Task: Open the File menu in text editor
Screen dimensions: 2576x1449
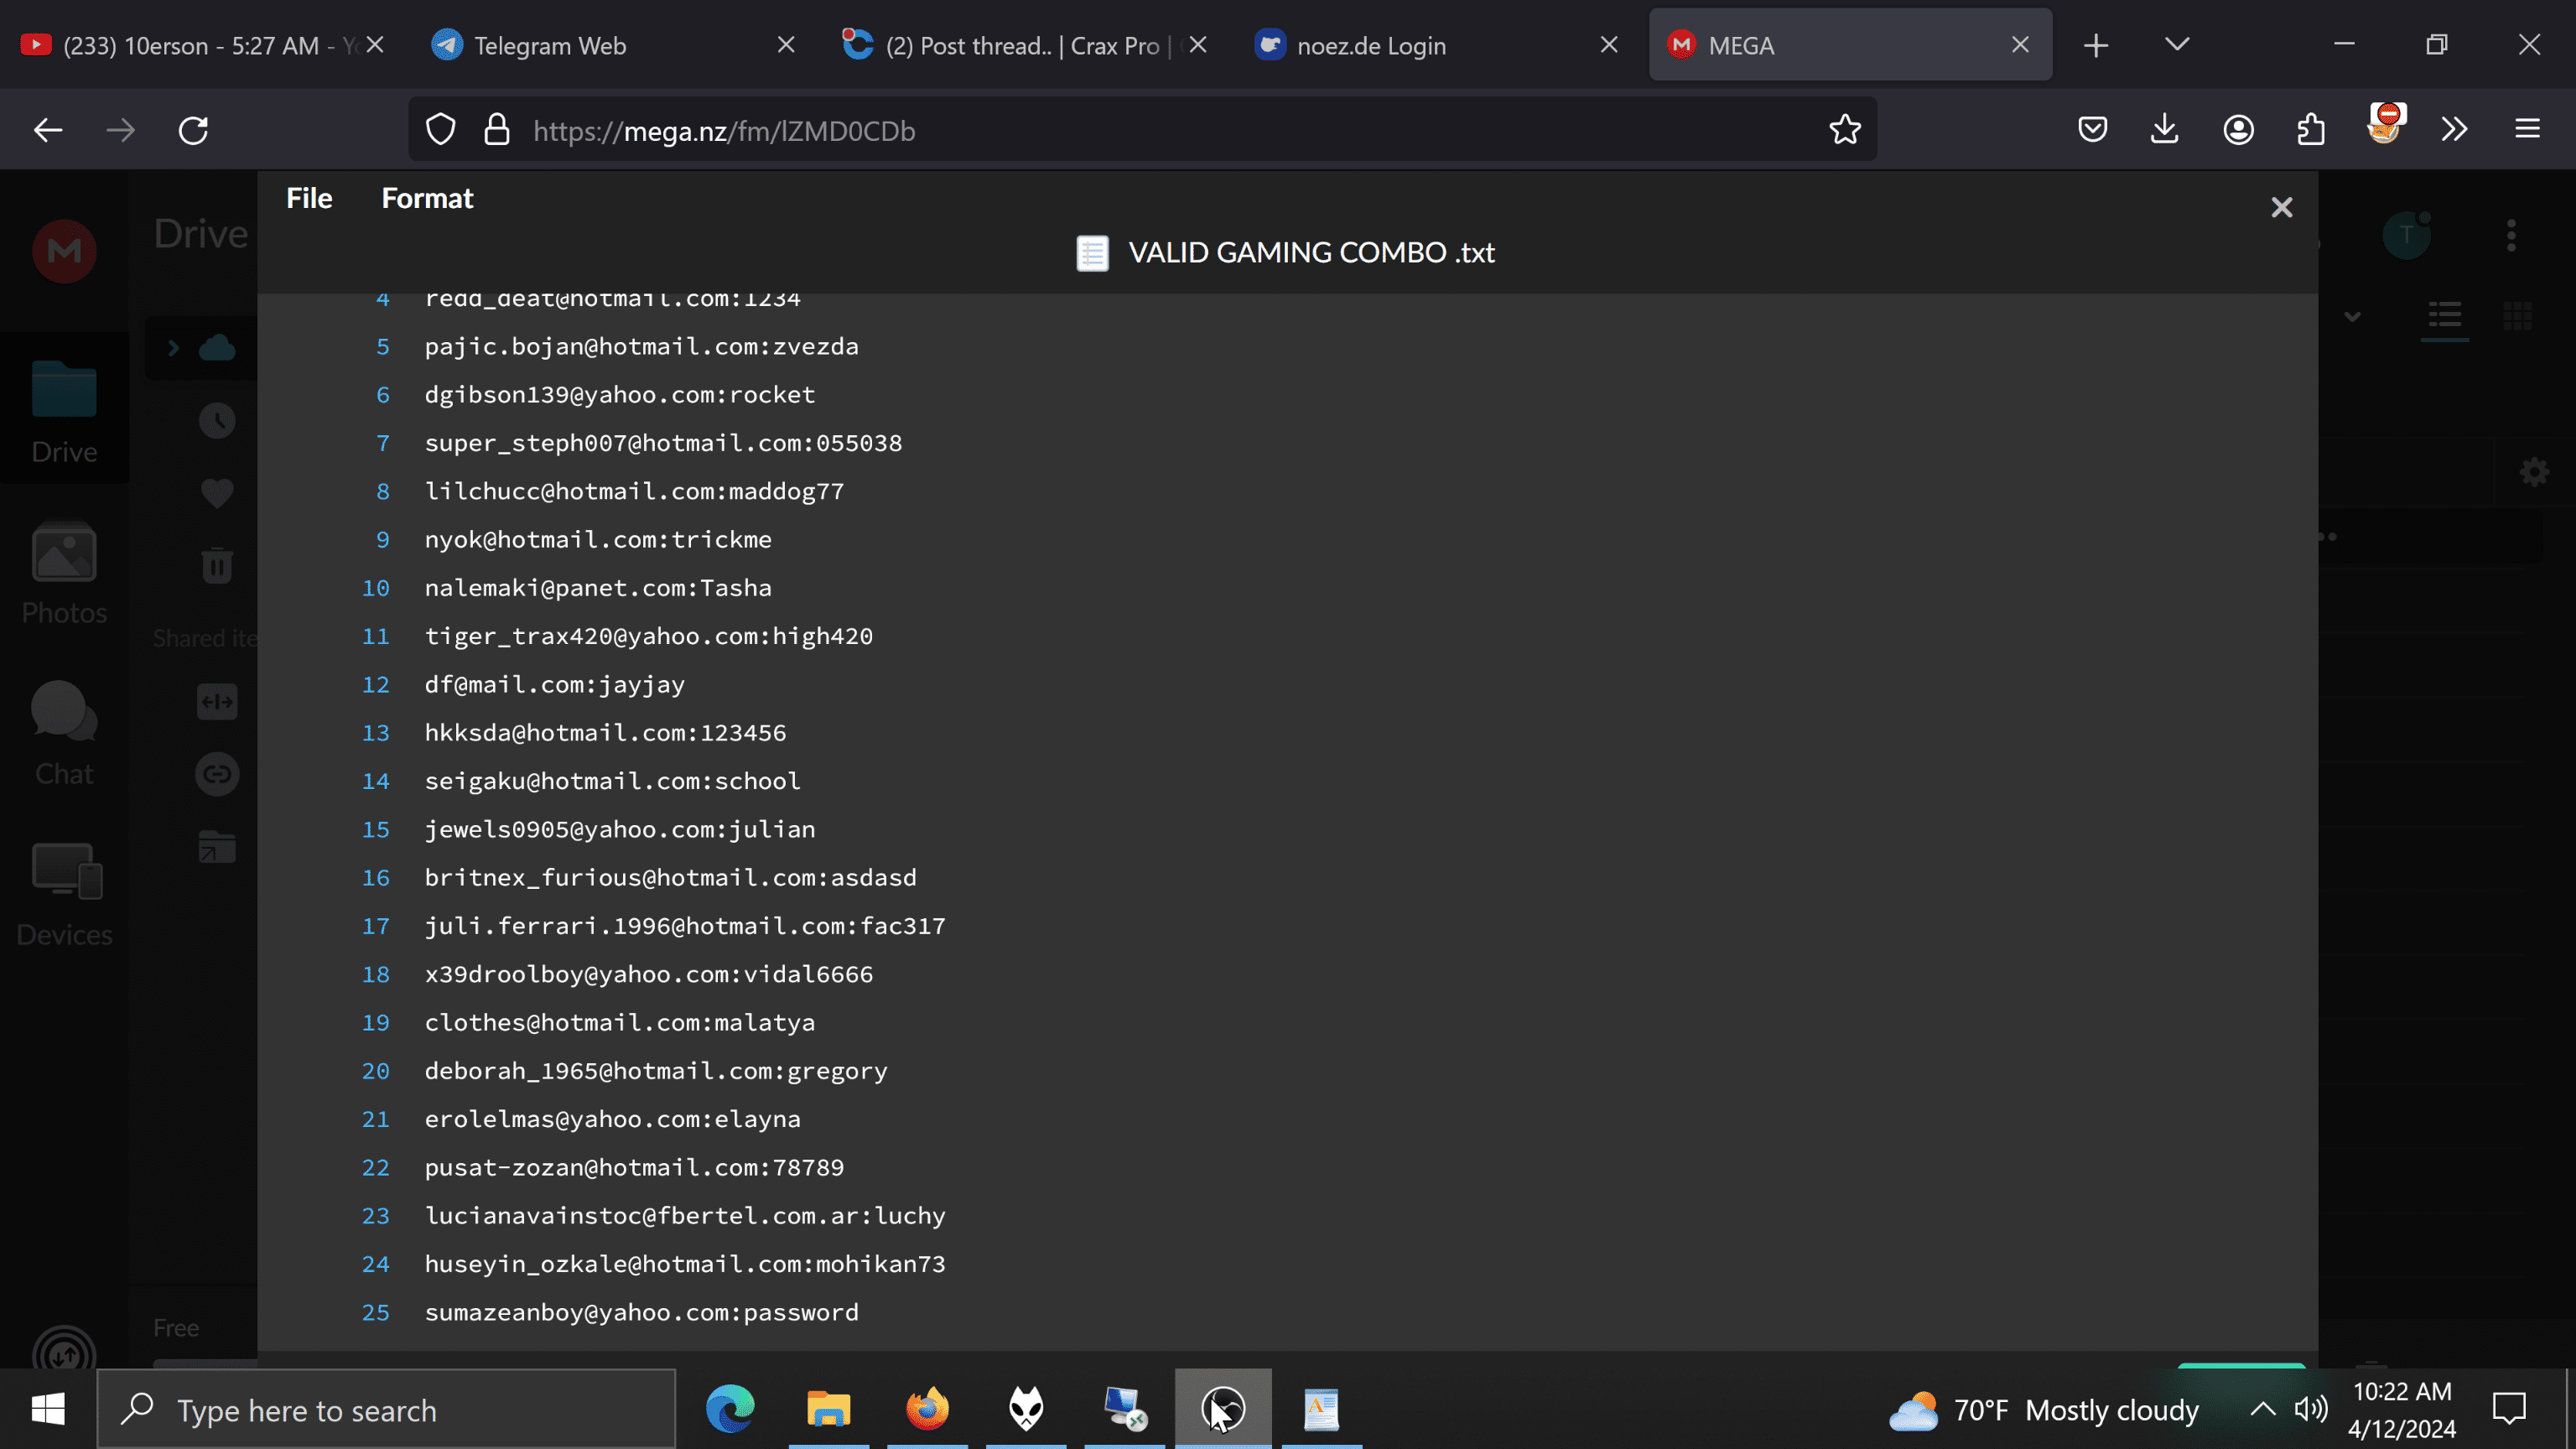Action: click(309, 198)
